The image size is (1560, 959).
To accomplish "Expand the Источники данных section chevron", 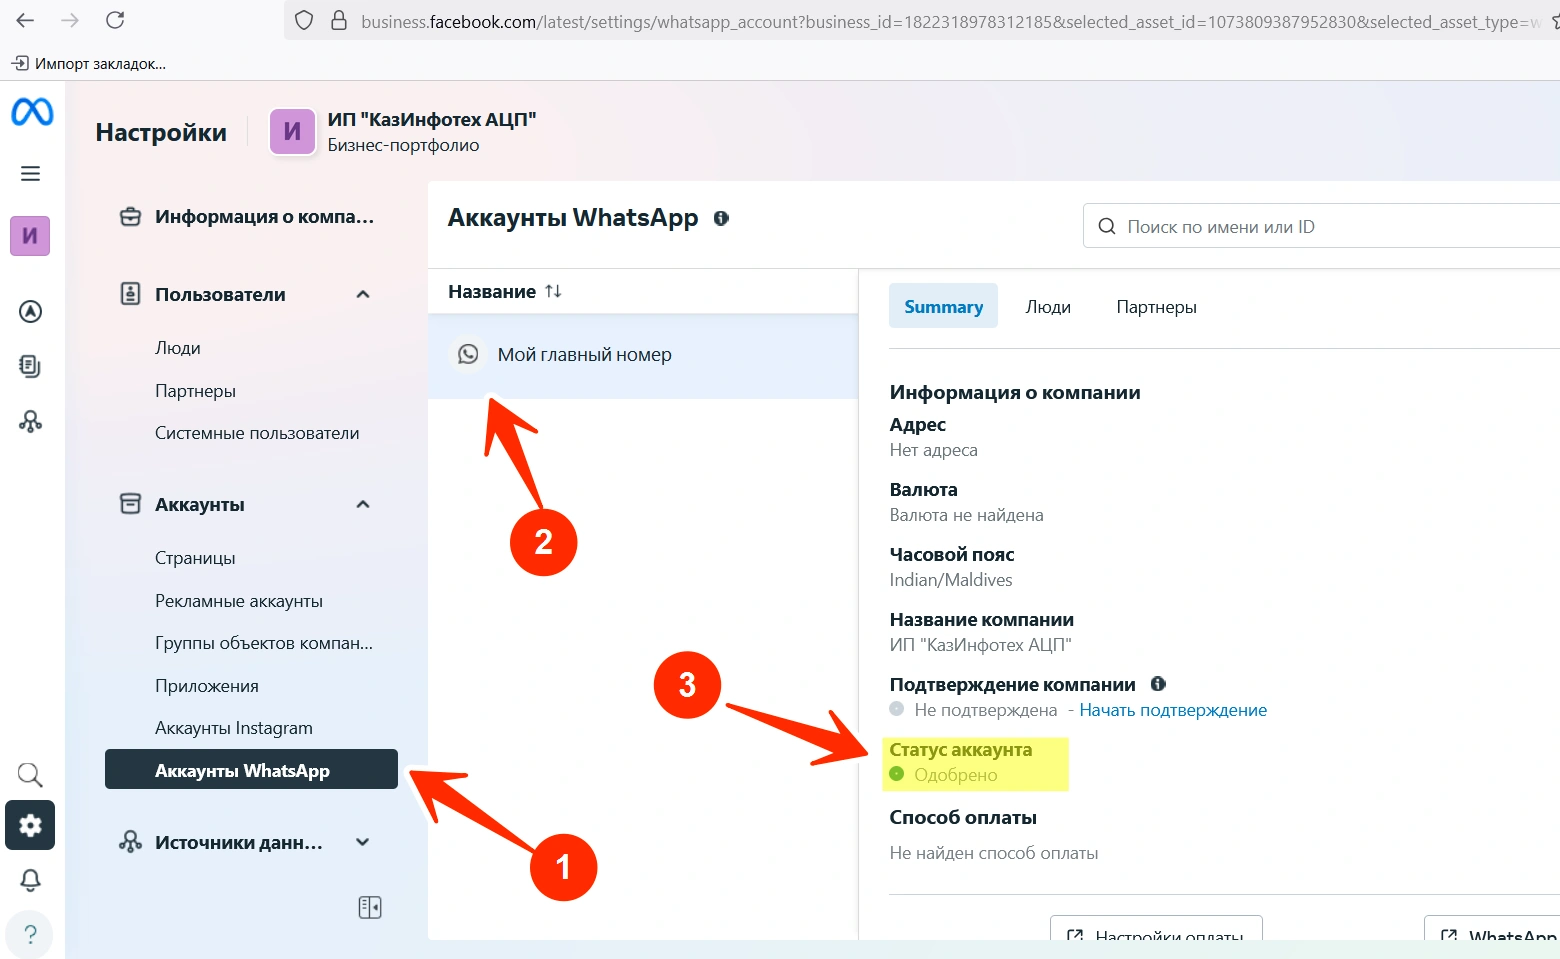I will click(363, 842).
